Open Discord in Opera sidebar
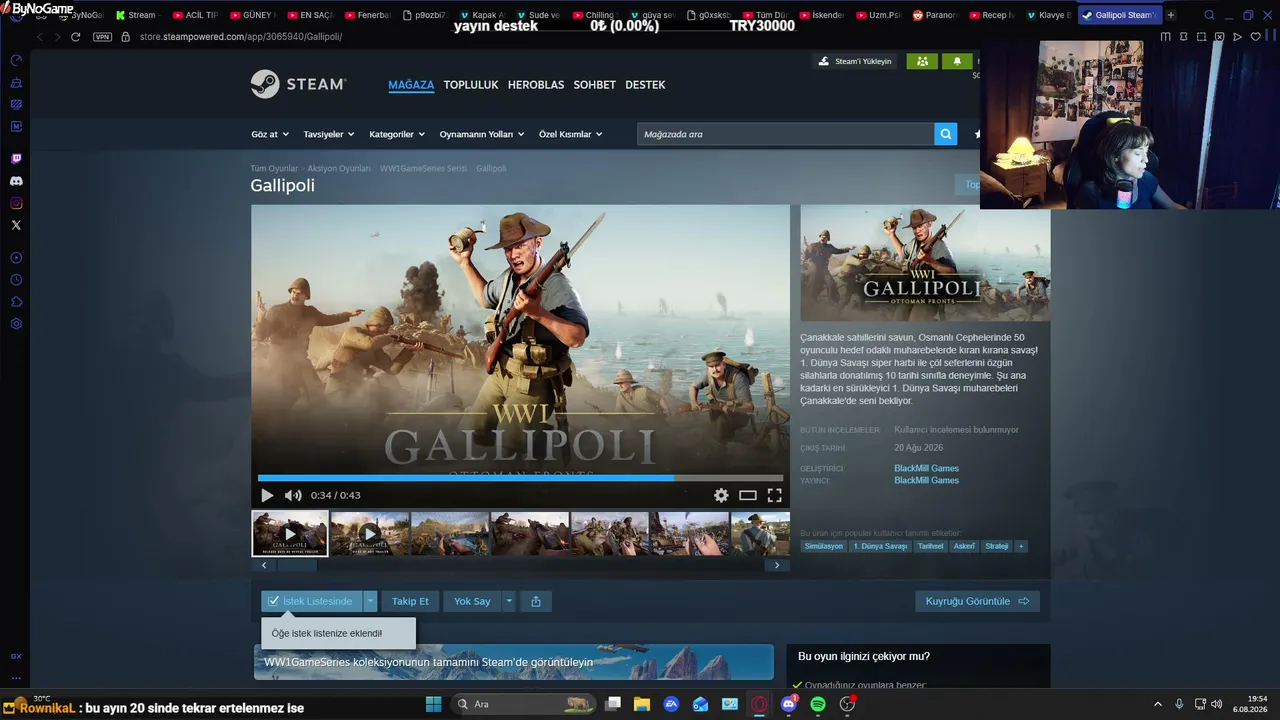 click(x=16, y=181)
